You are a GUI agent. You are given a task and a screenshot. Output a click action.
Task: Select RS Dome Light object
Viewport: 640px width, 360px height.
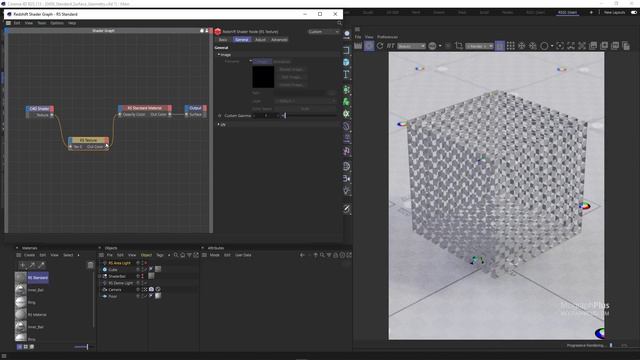tap(121, 283)
